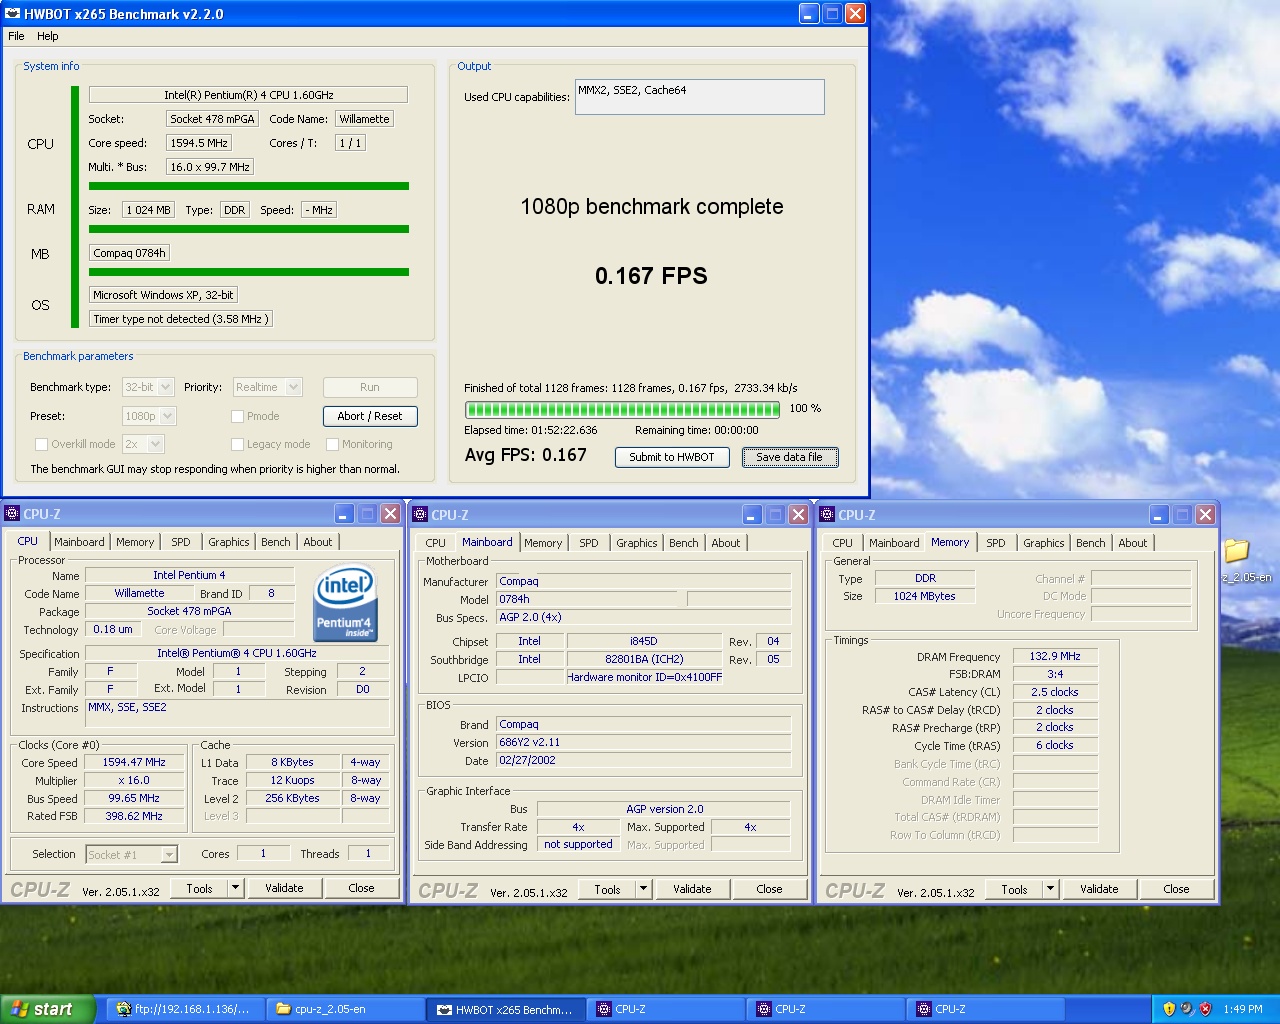Screen dimensions: 1280x1024
Task: Expand Tools arrow in Mainboard window
Action: (x=643, y=889)
